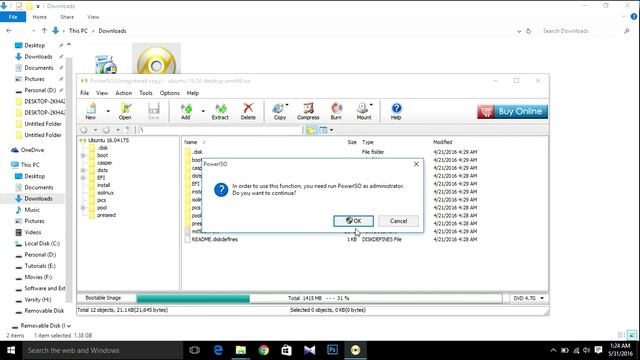Open the Buy Online banner
640x360 pixels.
tap(512, 111)
